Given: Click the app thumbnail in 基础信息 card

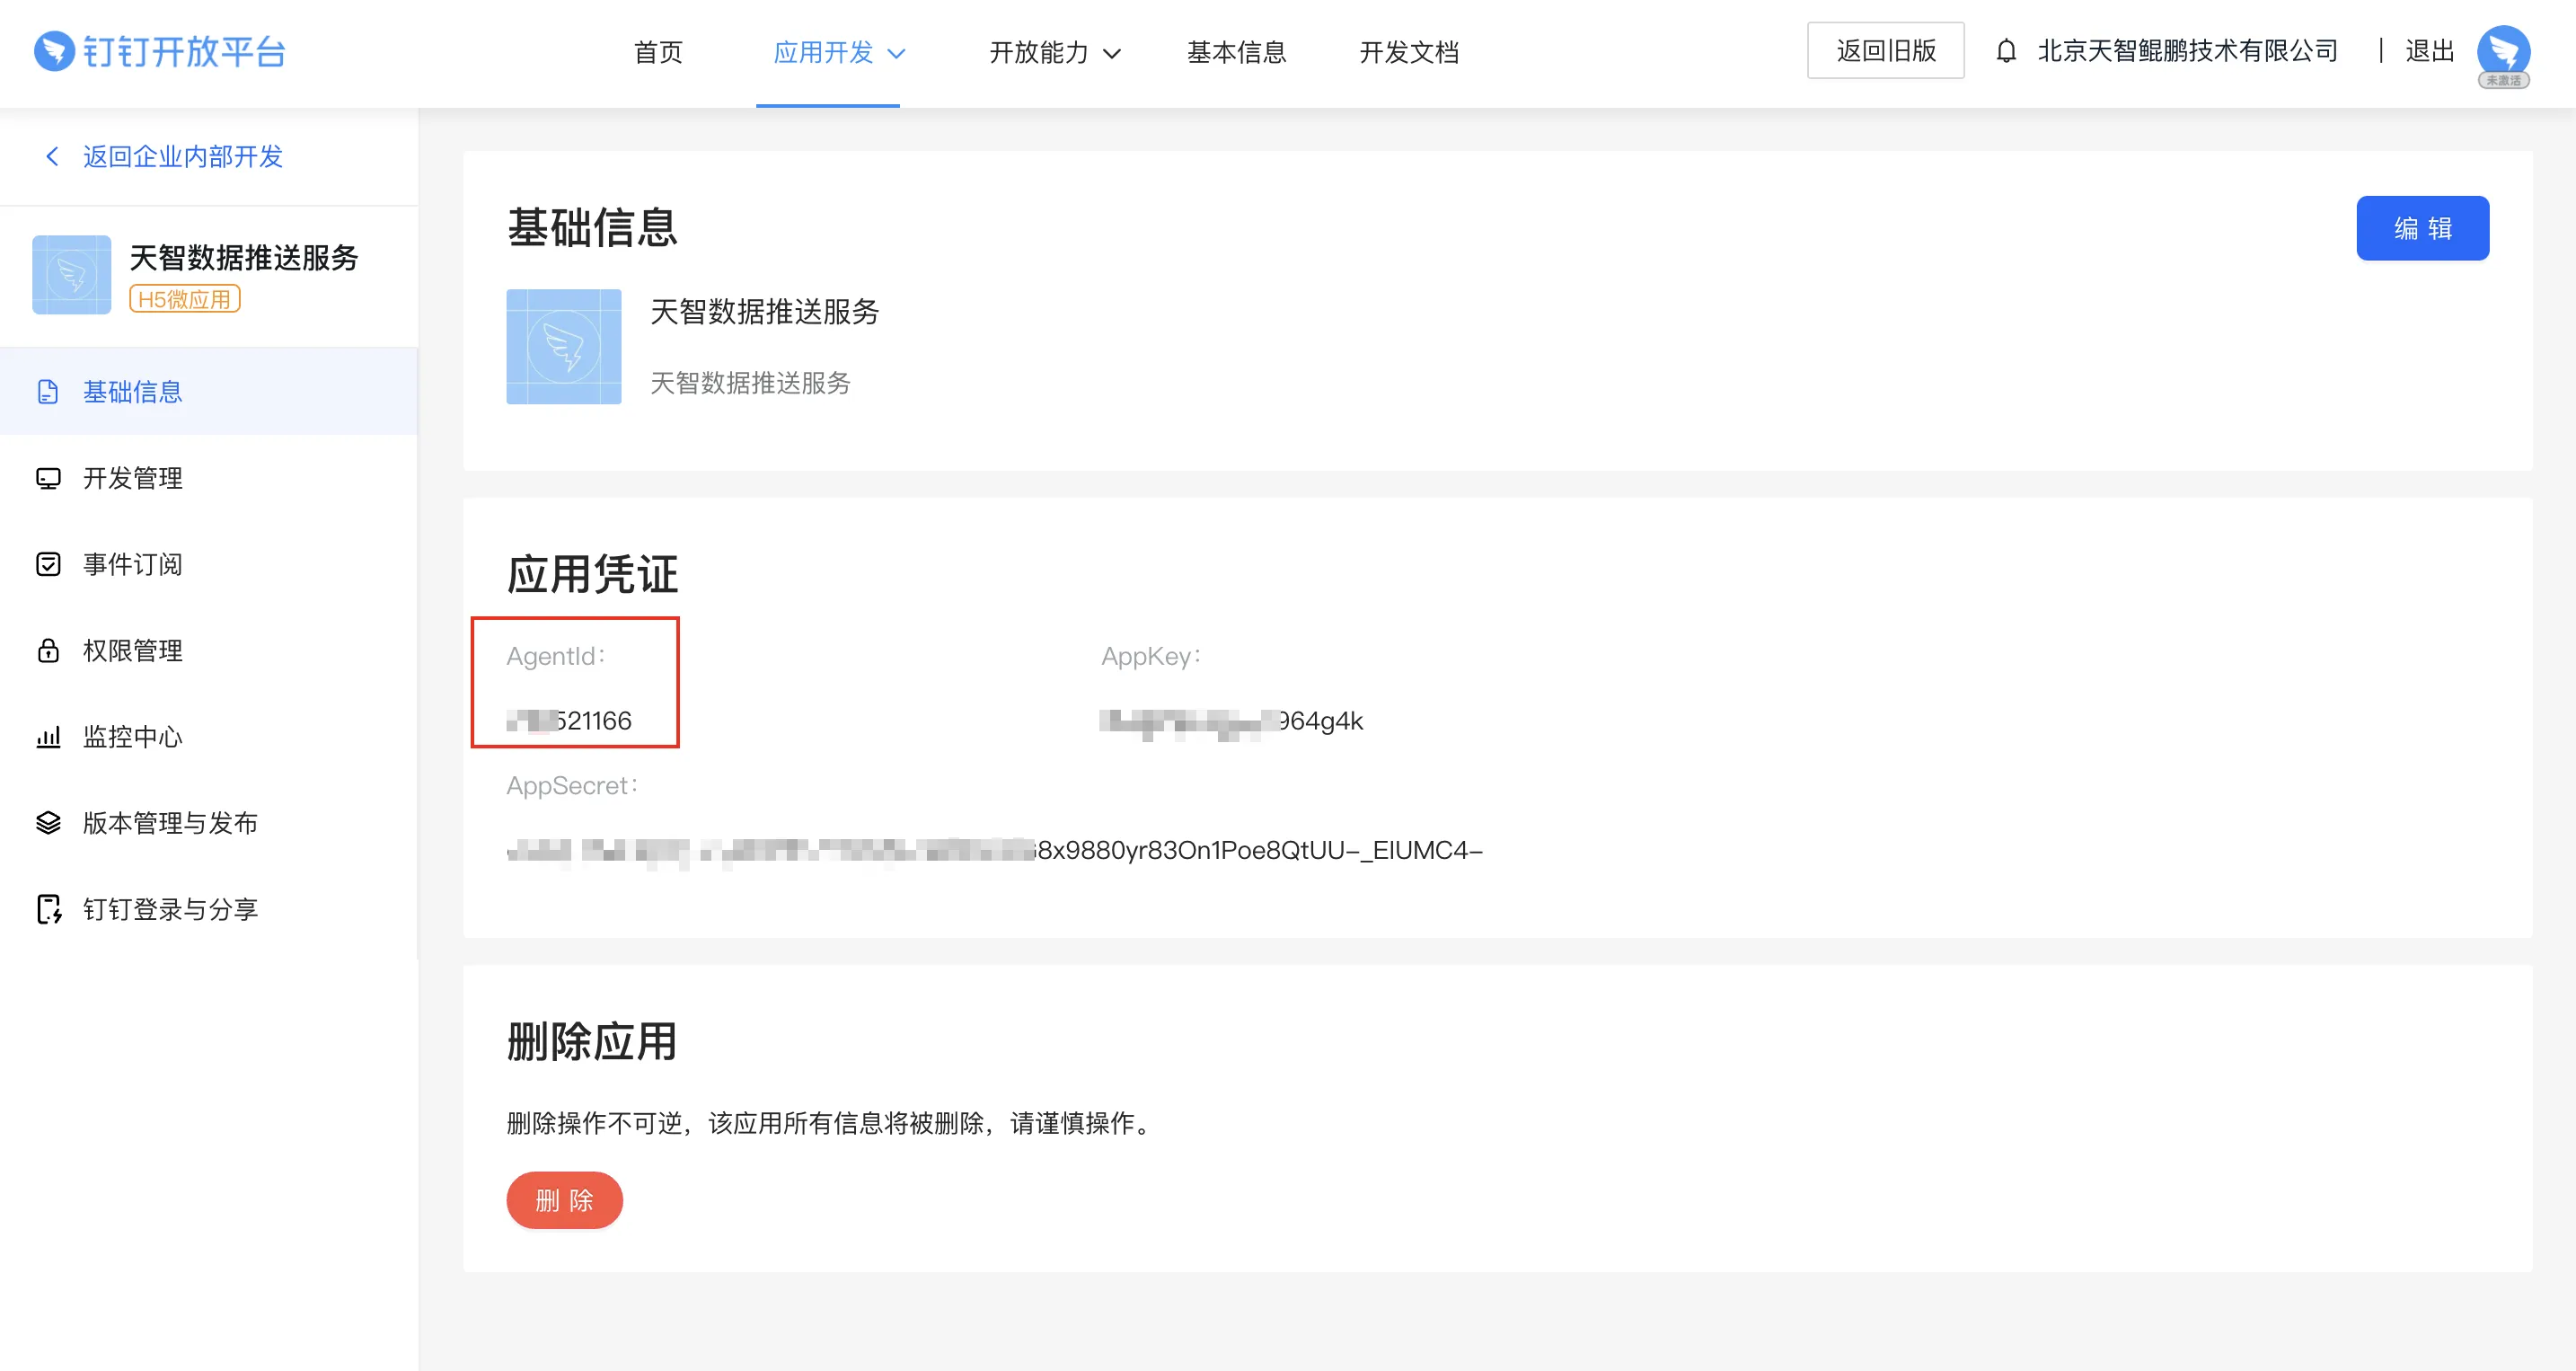Looking at the screenshot, I should click(563, 347).
